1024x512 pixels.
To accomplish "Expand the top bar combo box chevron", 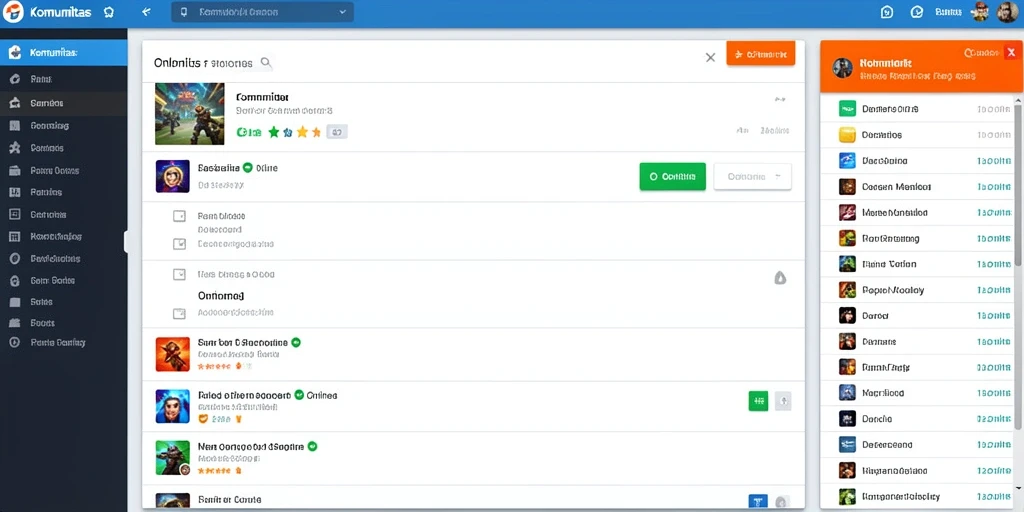I will click(x=342, y=12).
